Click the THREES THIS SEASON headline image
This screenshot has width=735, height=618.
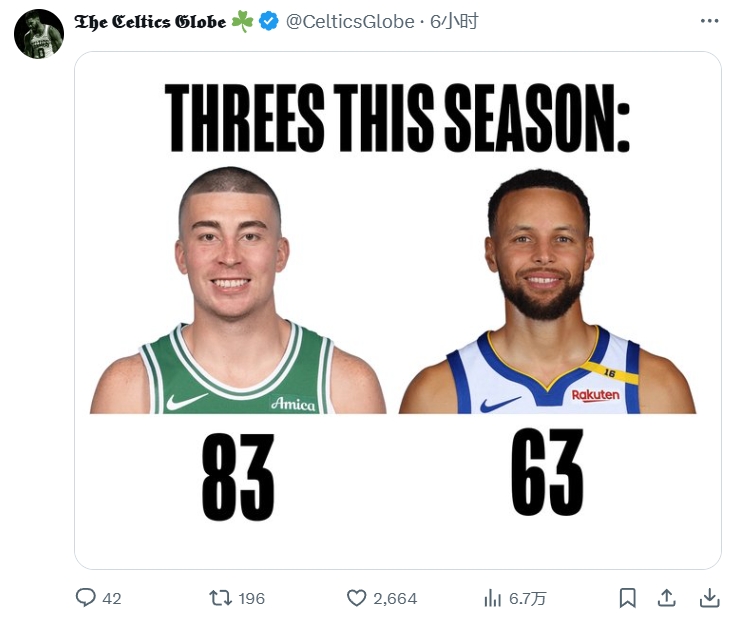pyautogui.click(x=397, y=117)
